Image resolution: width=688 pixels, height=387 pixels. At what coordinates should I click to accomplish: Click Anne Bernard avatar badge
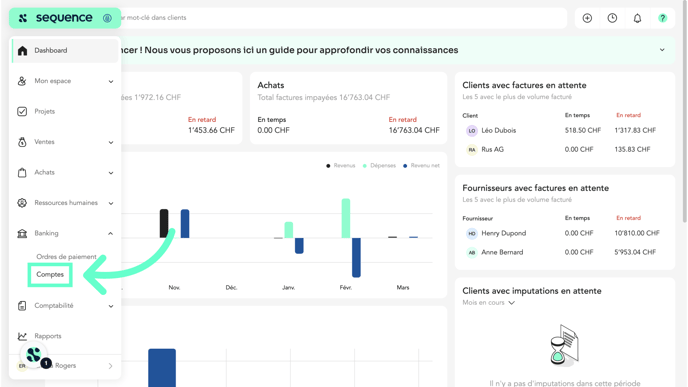tap(472, 252)
